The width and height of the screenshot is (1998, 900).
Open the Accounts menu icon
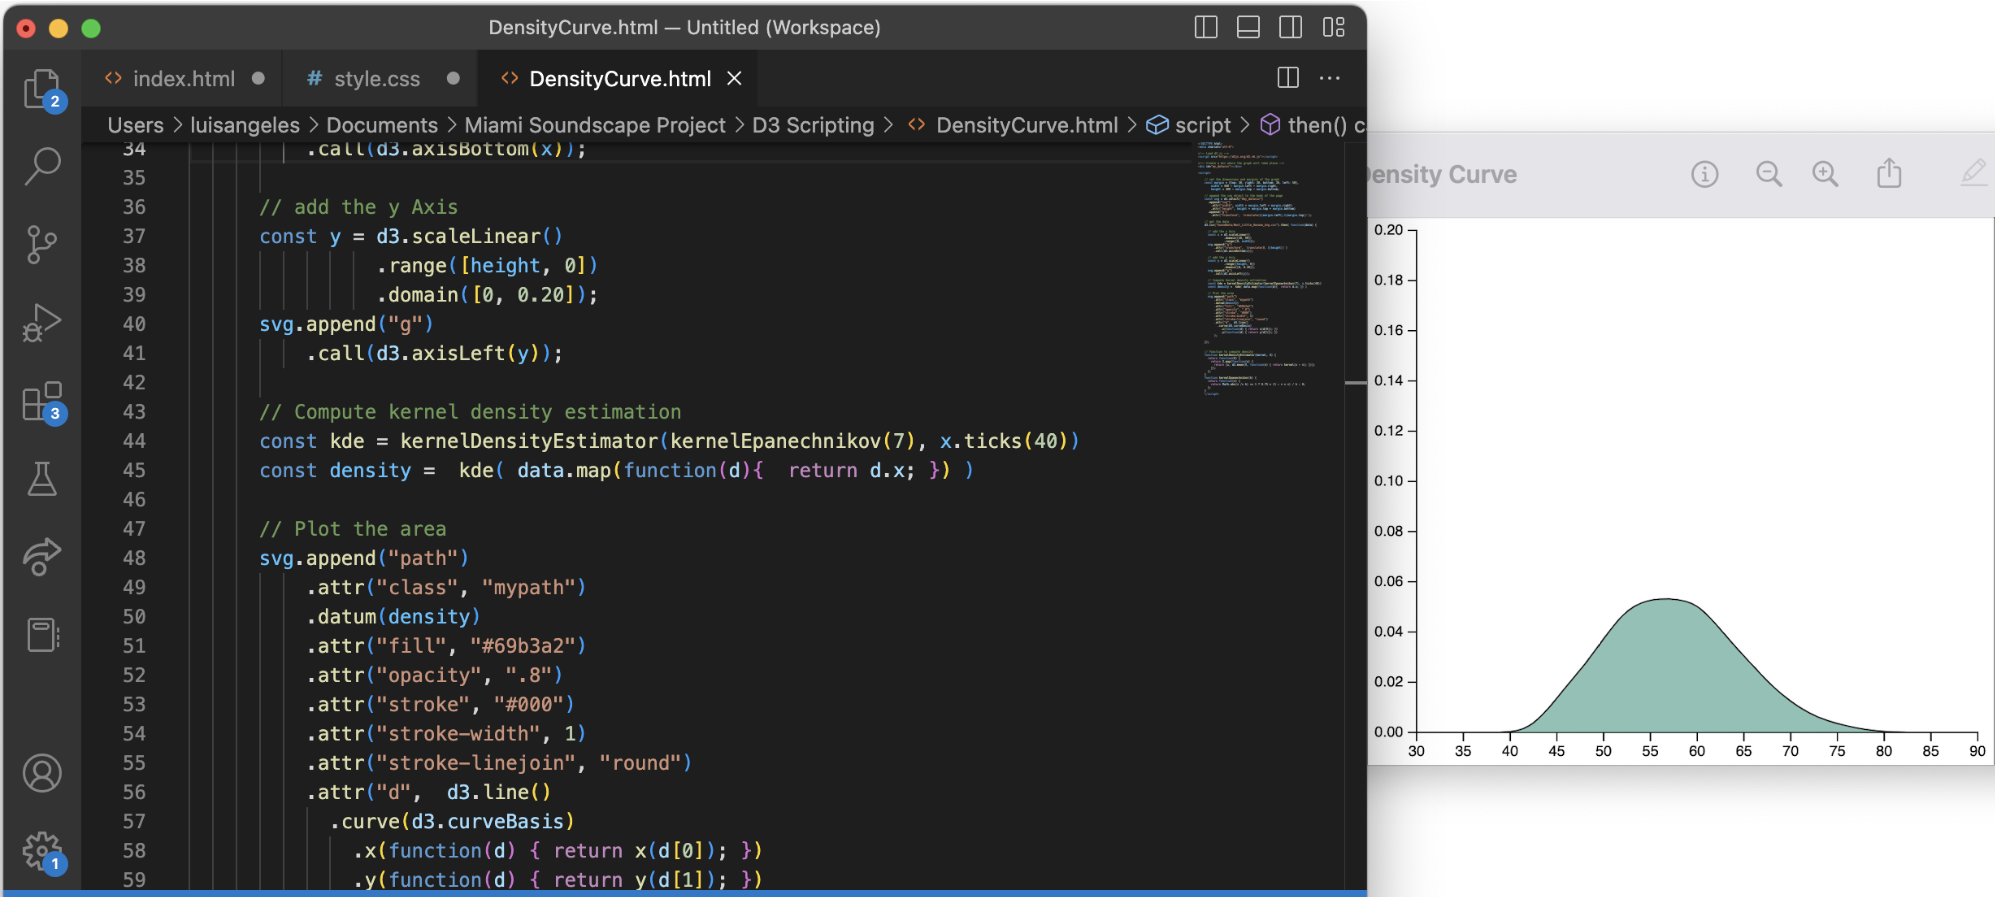[42, 773]
